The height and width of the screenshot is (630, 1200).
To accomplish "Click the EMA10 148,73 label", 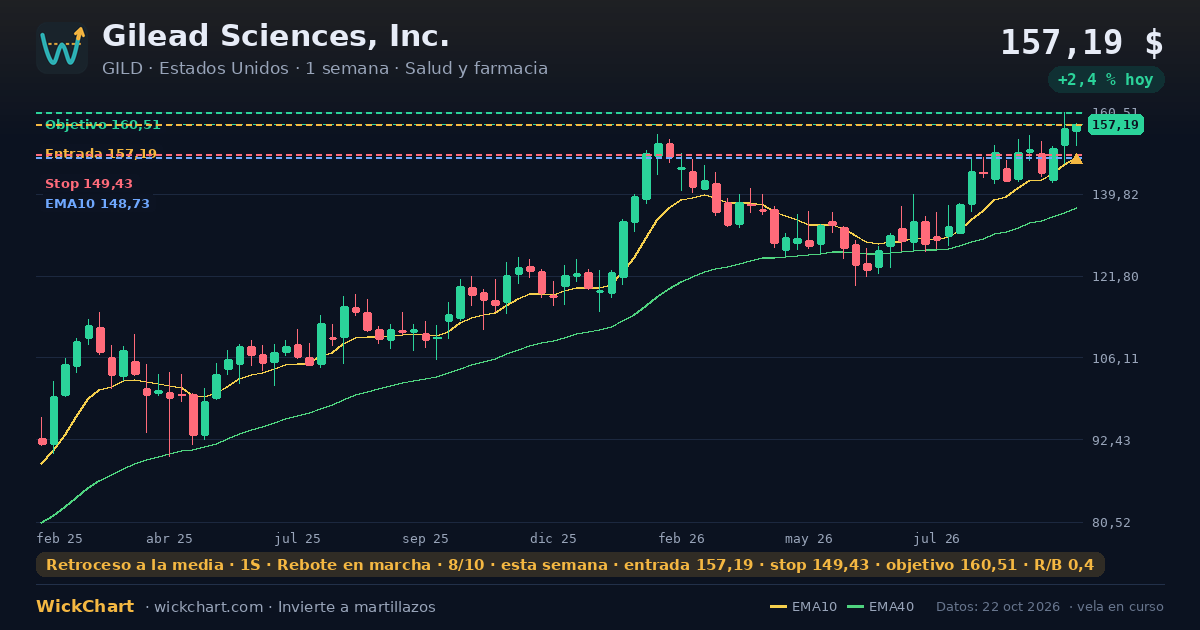I will tap(97, 204).
